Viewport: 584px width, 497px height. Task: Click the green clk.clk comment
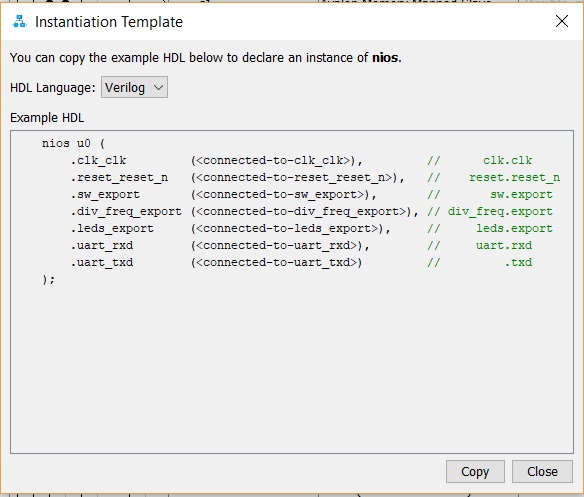coord(508,161)
